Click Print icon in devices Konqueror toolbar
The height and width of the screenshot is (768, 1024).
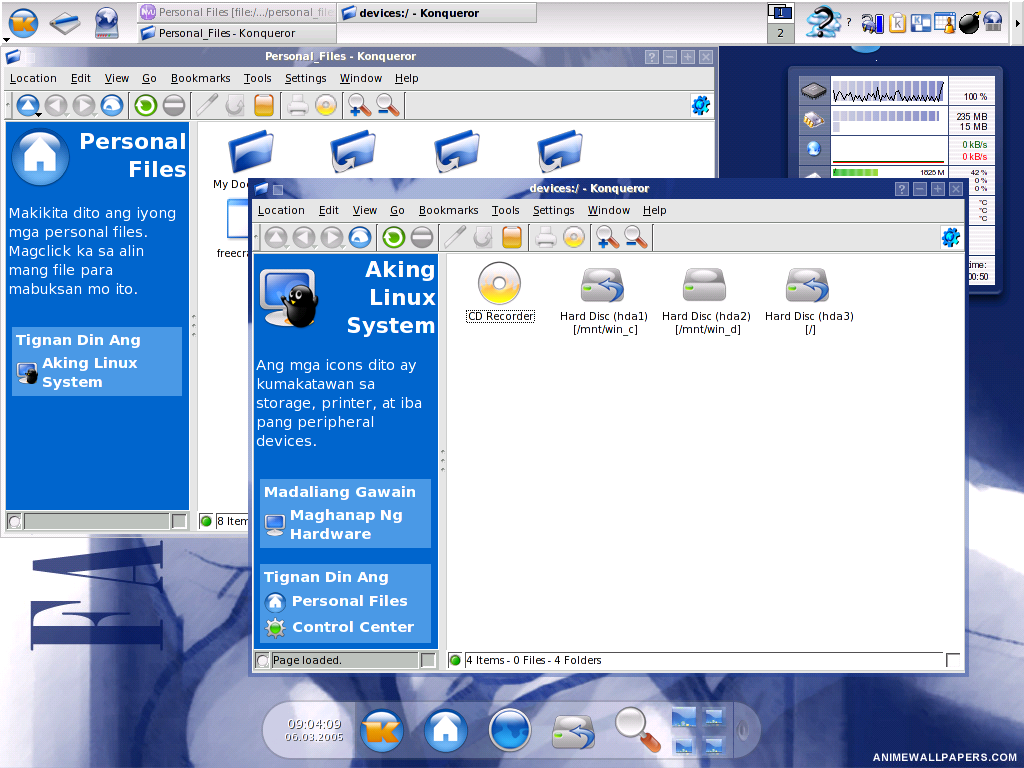(x=545, y=237)
